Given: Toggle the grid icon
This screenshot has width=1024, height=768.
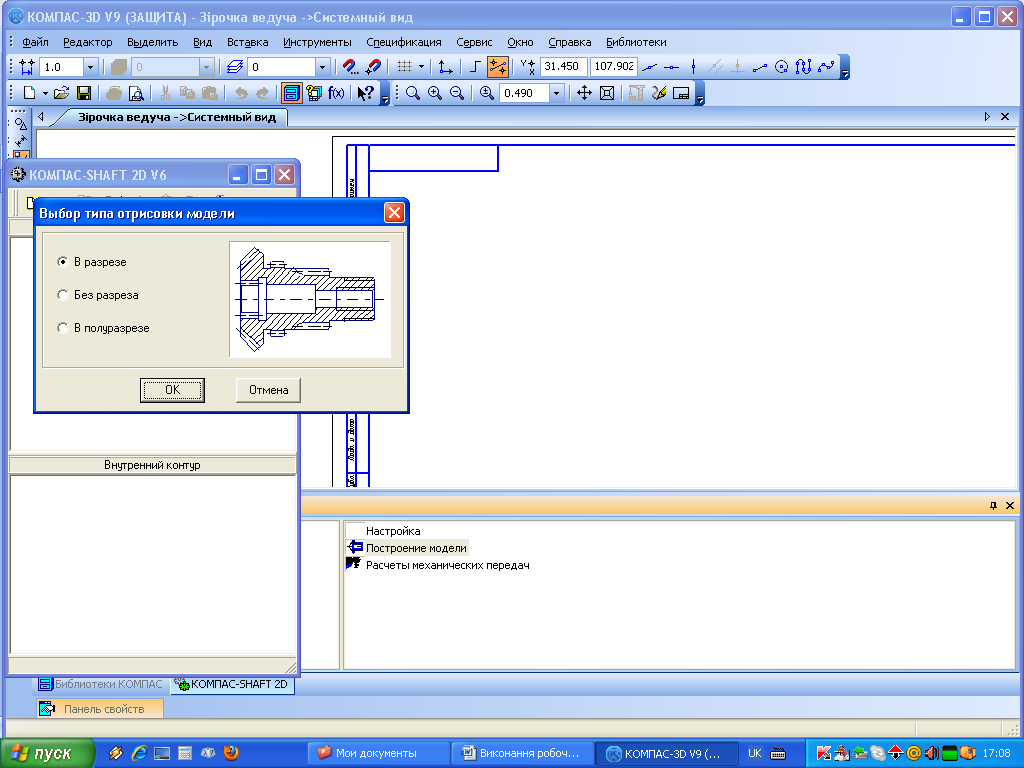Looking at the screenshot, I should pos(404,67).
